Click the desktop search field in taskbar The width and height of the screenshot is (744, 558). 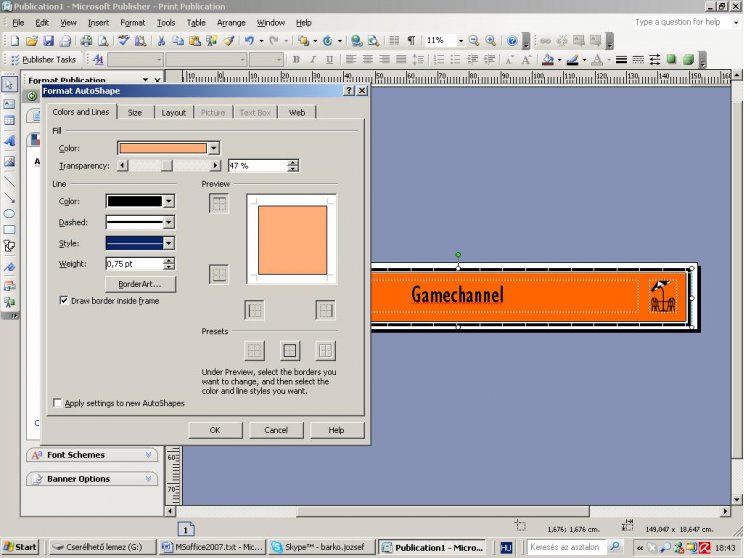(567, 547)
